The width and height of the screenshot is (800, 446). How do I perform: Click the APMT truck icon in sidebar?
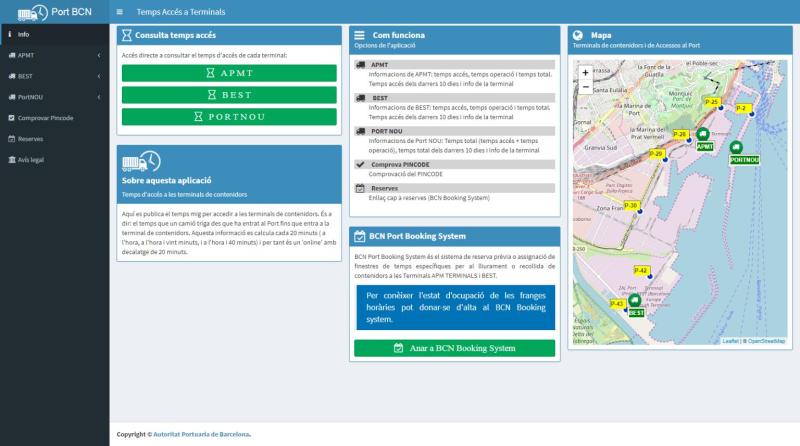click(12, 55)
